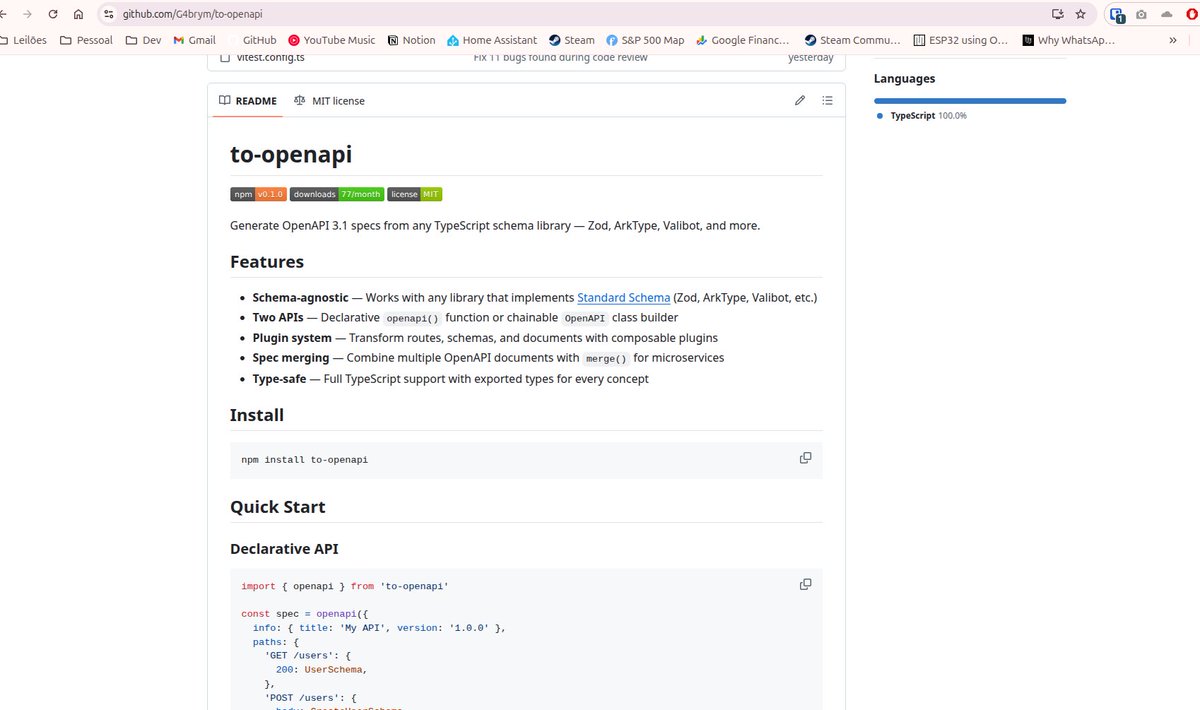Bookmark this page with the star icon
Screen dimensions: 1200x710
pyautogui.click(x=1080, y=14)
